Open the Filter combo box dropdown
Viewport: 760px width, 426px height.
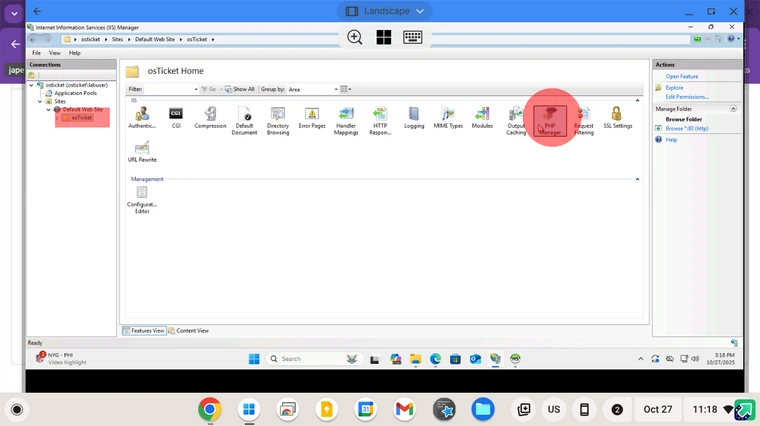[196, 89]
